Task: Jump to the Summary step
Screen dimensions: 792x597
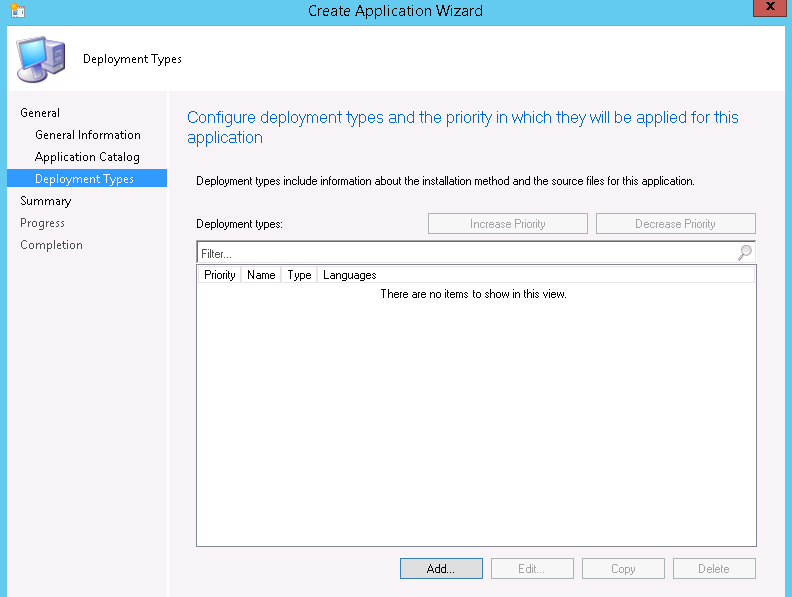Action: (x=45, y=201)
